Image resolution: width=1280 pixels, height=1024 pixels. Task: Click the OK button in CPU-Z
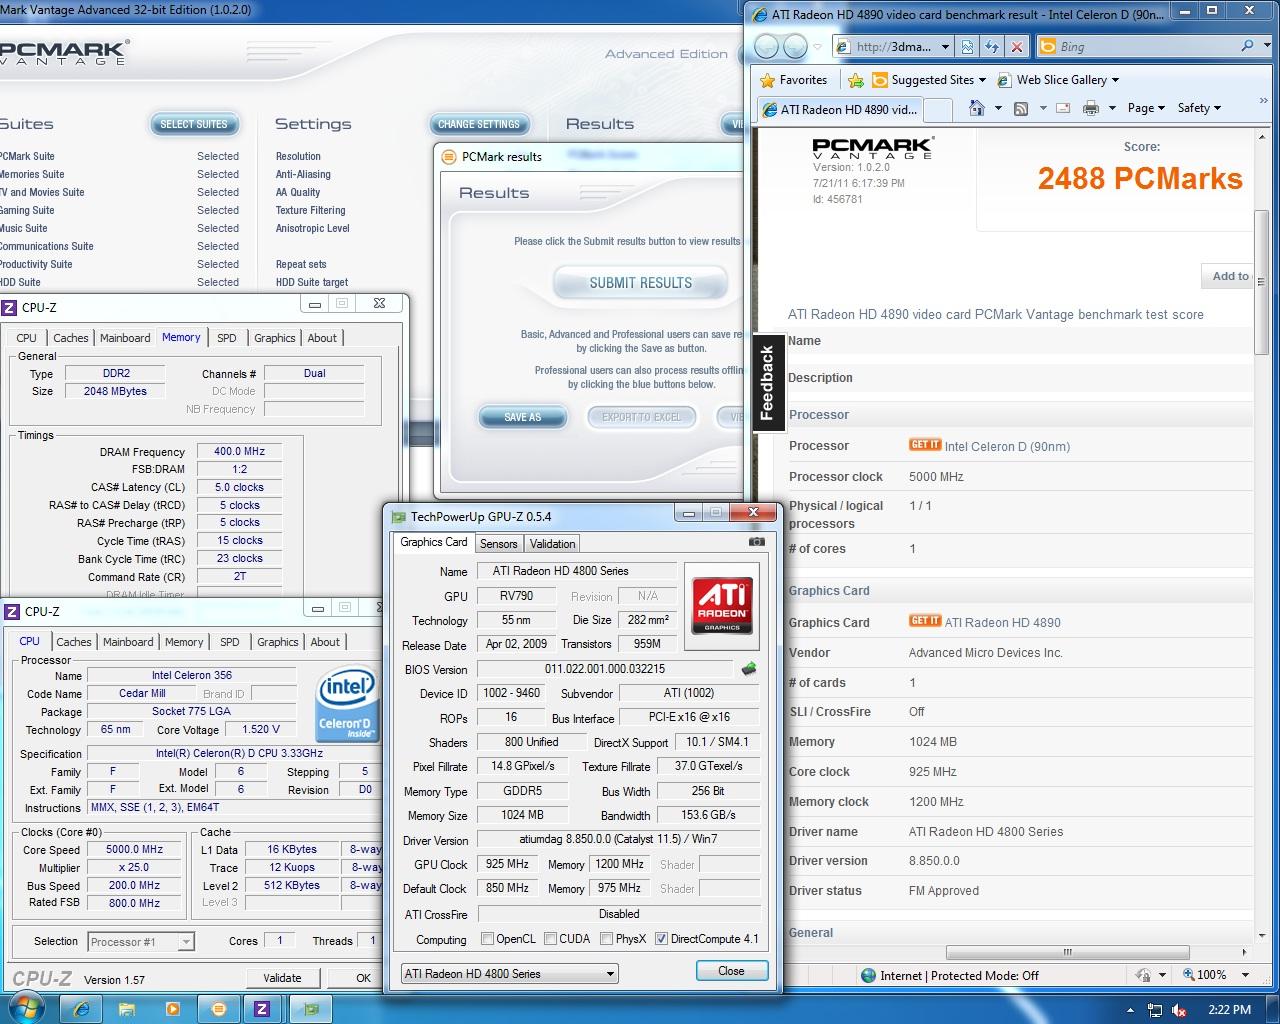363,978
